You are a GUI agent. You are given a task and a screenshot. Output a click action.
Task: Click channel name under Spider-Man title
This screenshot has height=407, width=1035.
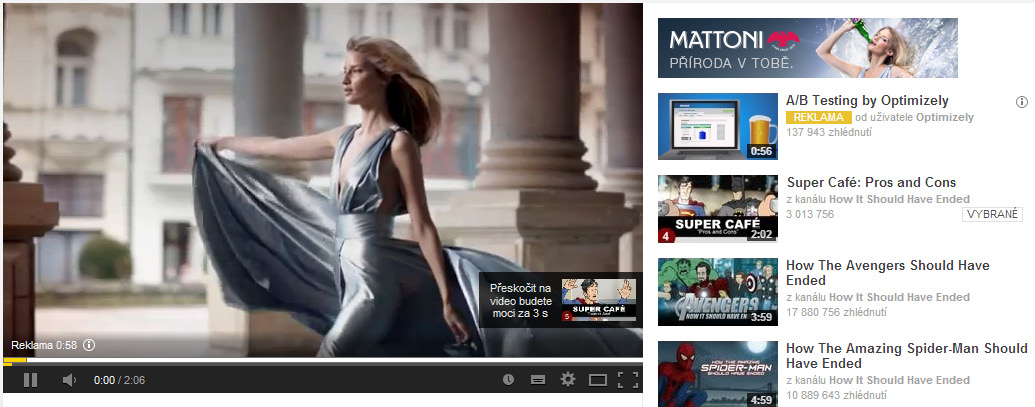coord(900,380)
